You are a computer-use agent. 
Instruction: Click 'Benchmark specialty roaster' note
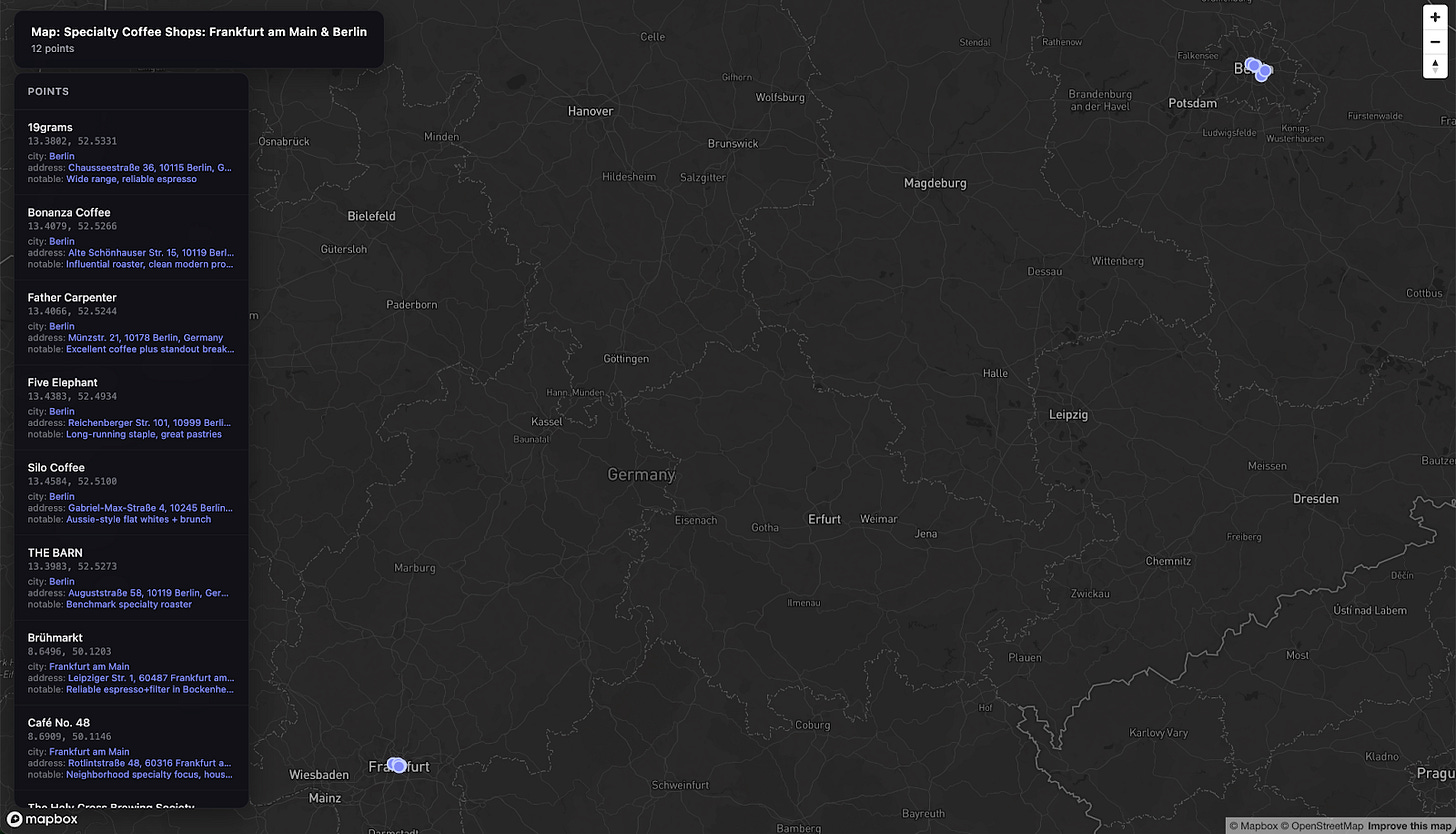click(x=129, y=604)
